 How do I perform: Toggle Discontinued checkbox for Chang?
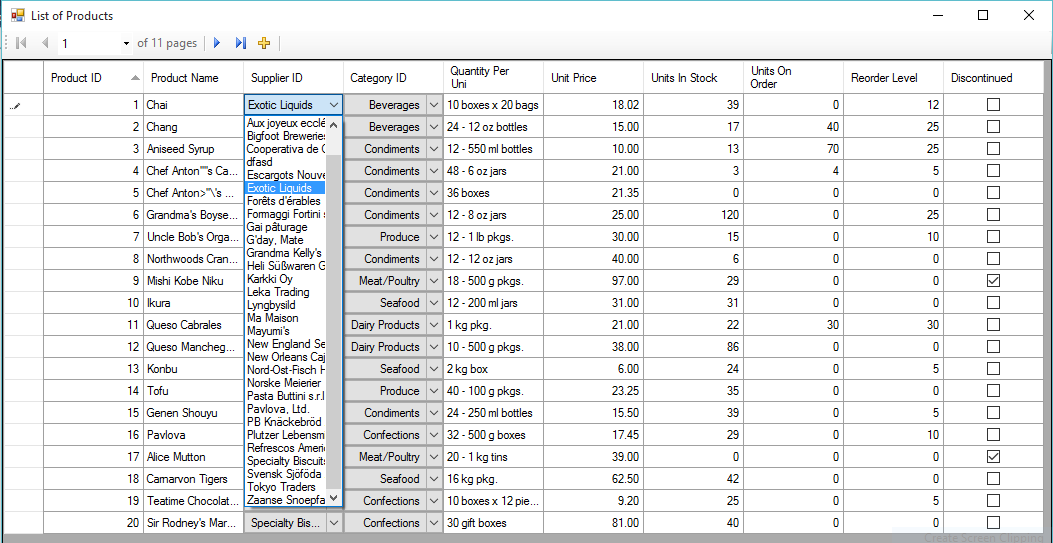pos(993,127)
